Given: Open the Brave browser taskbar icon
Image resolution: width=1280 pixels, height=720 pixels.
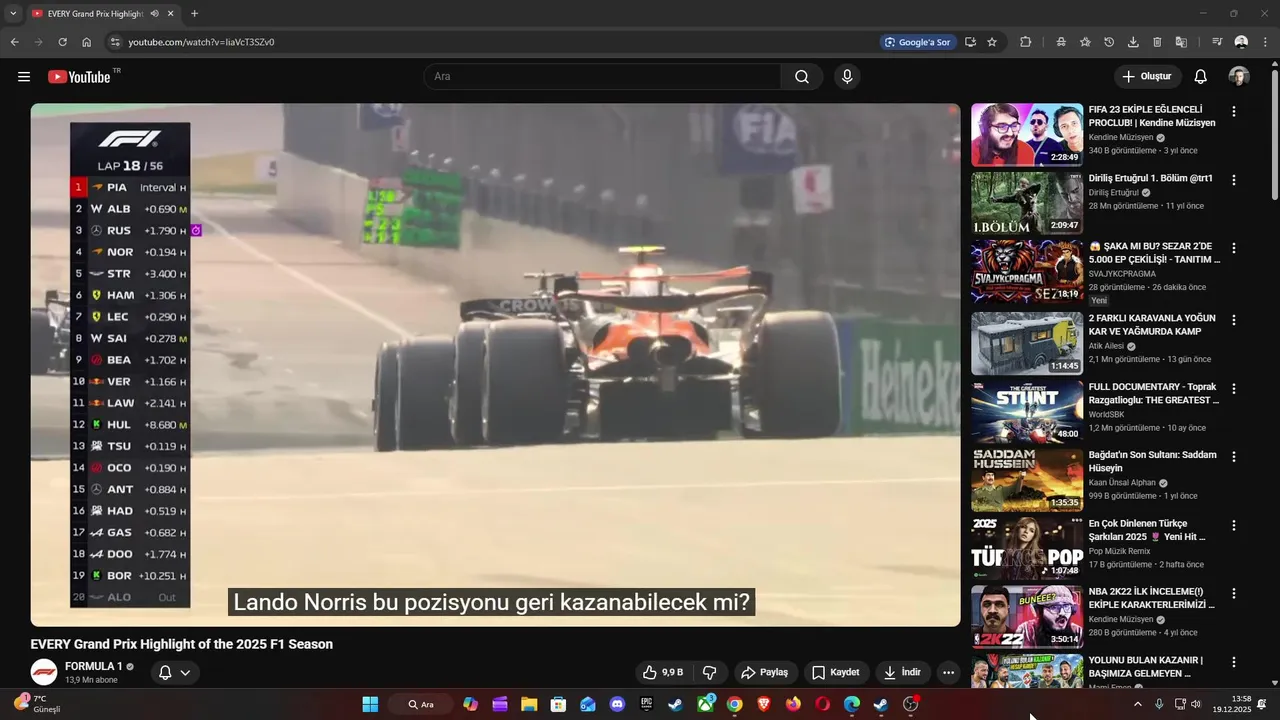Looking at the screenshot, I should coord(764,704).
